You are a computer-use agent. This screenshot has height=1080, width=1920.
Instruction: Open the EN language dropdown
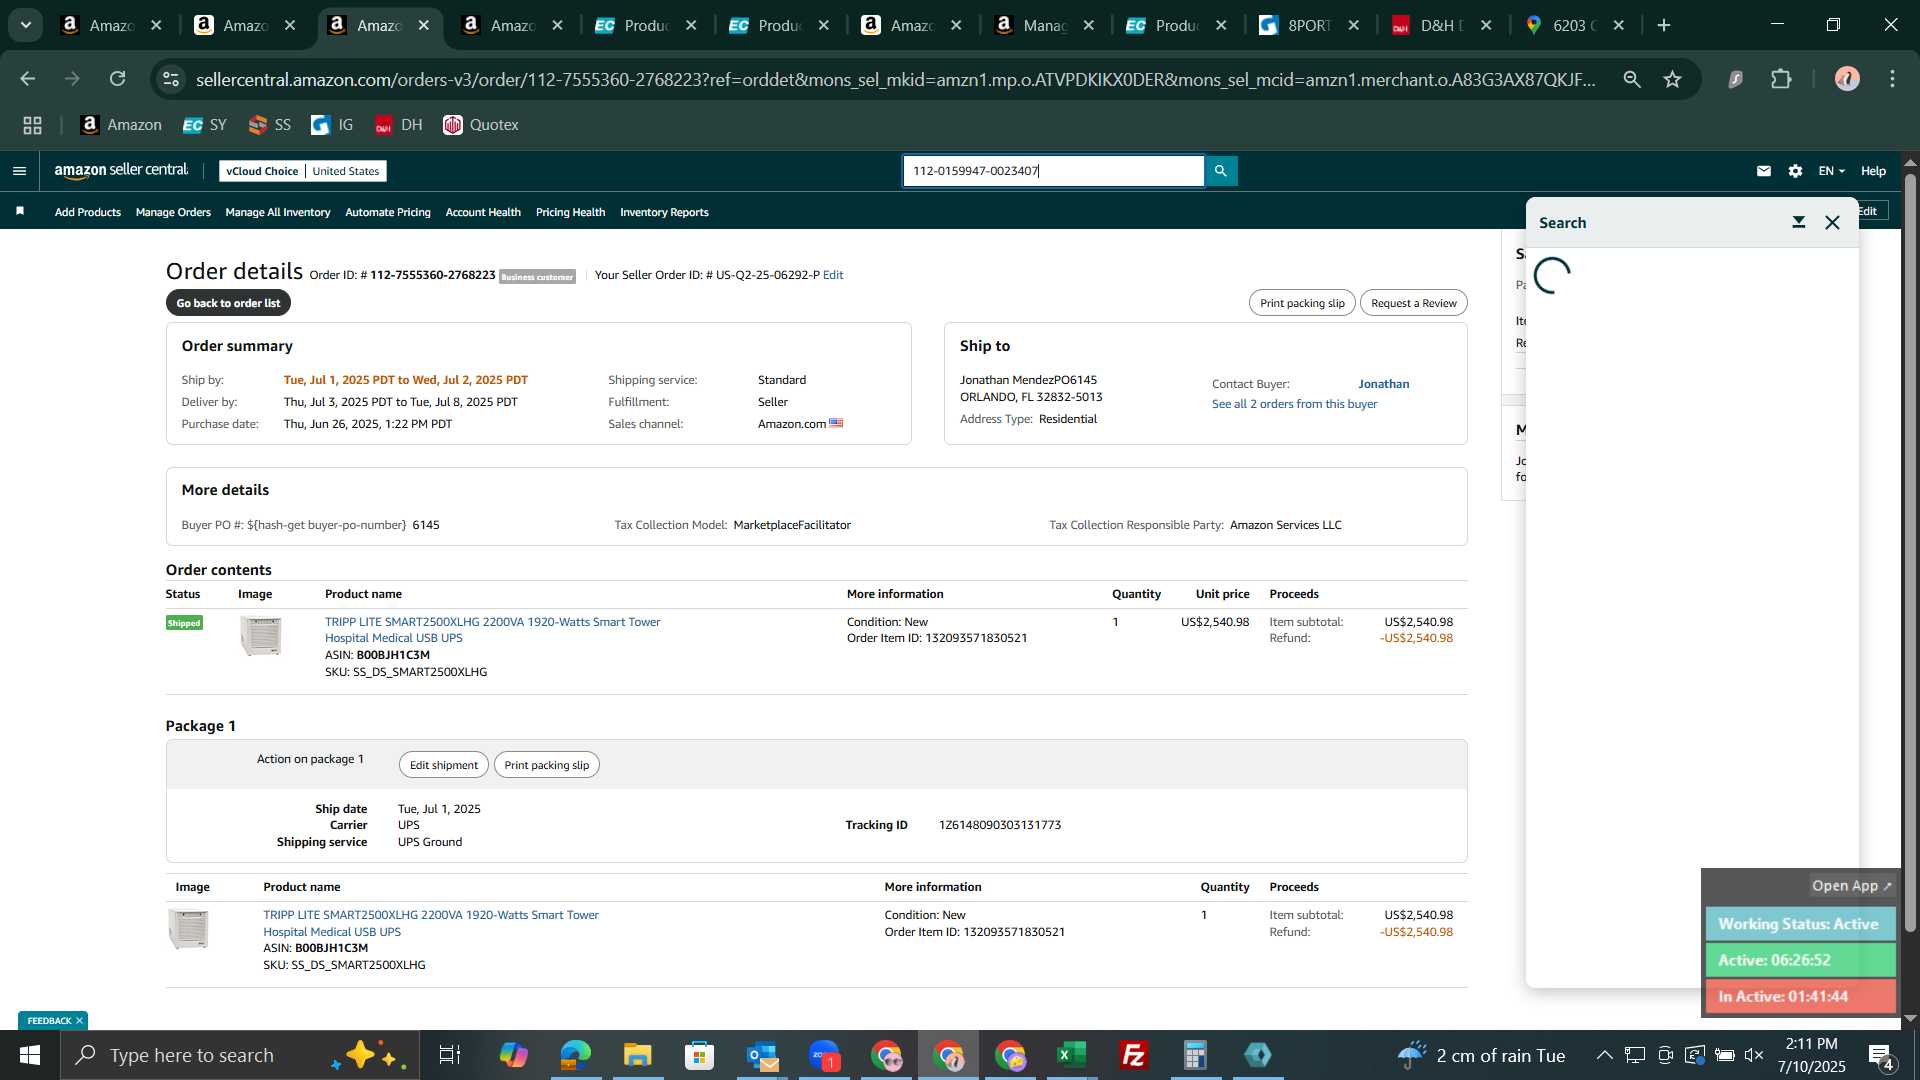pyautogui.click(x=1831, y=171)
